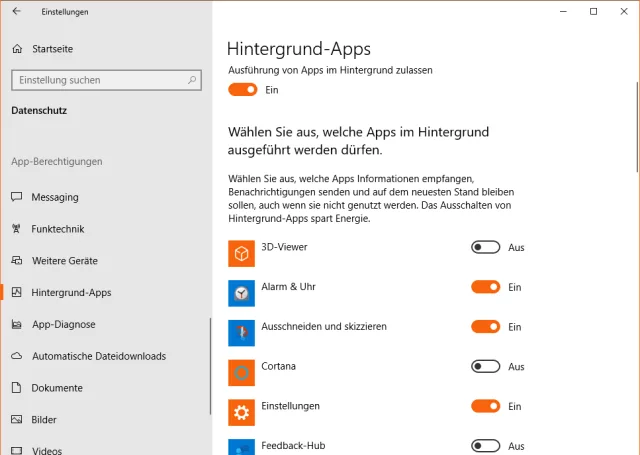Click the Startseite home icon

click(x=16, y=49)
